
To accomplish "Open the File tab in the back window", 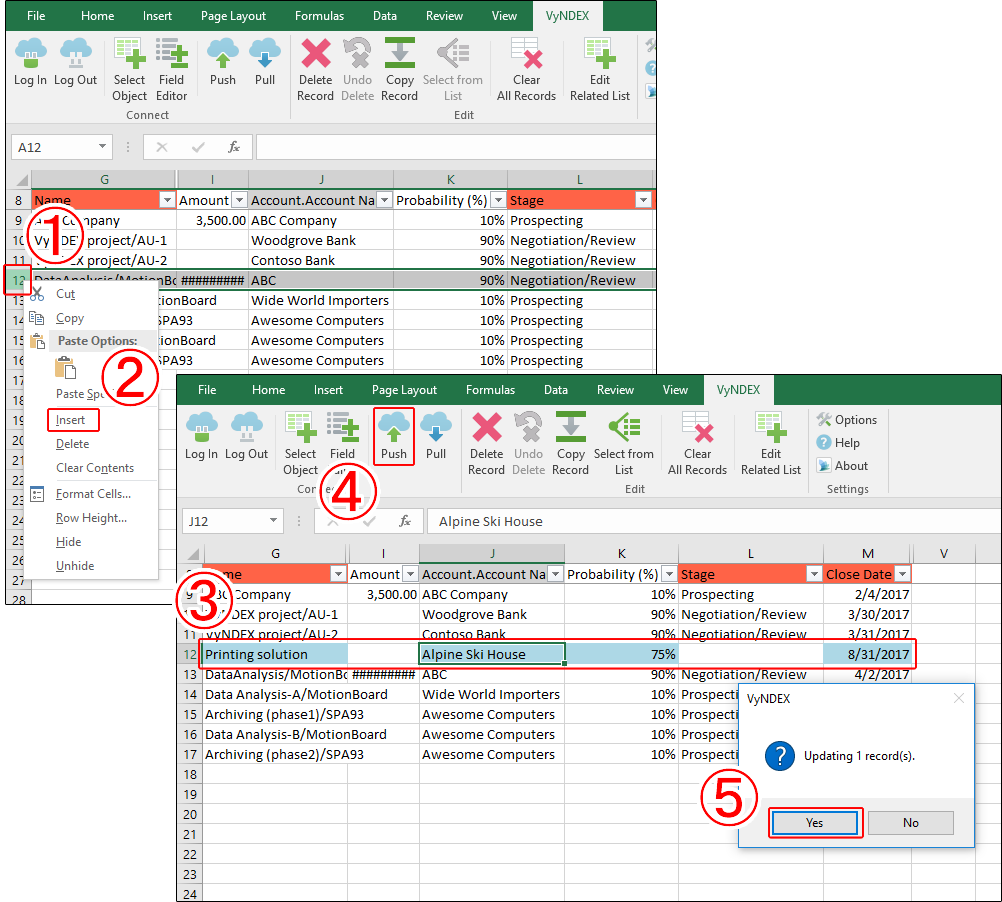I will tap(36, 16).
